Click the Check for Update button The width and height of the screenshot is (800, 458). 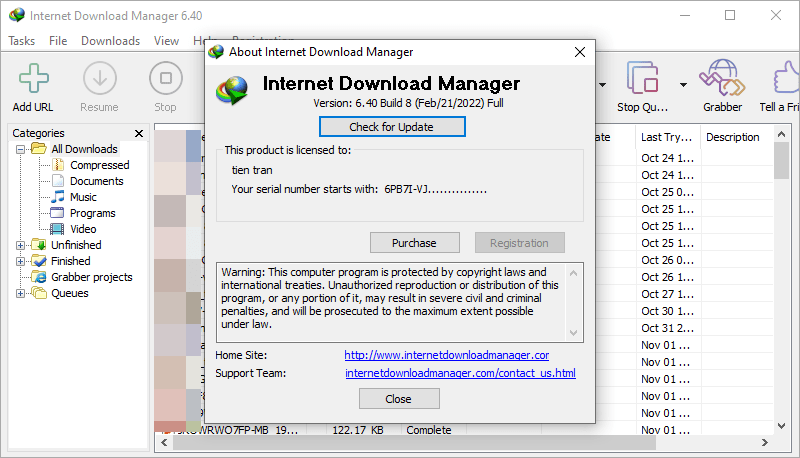pyautogui.click(x=392, y=126)
